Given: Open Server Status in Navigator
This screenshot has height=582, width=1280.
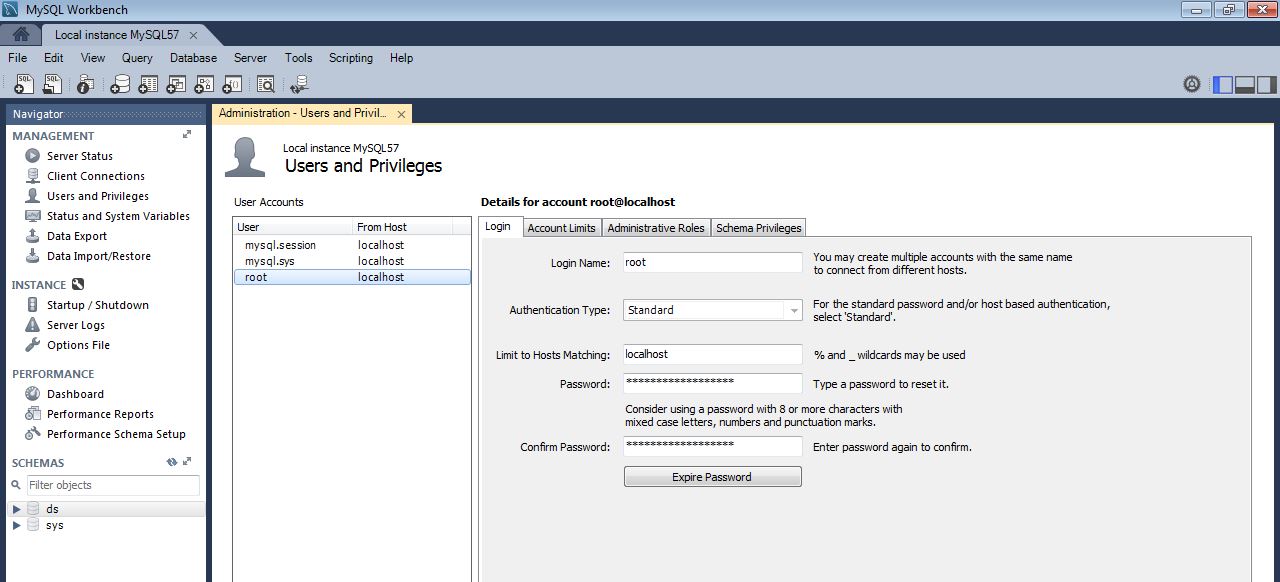Looking at the screenshot, I should pos(79,156).
